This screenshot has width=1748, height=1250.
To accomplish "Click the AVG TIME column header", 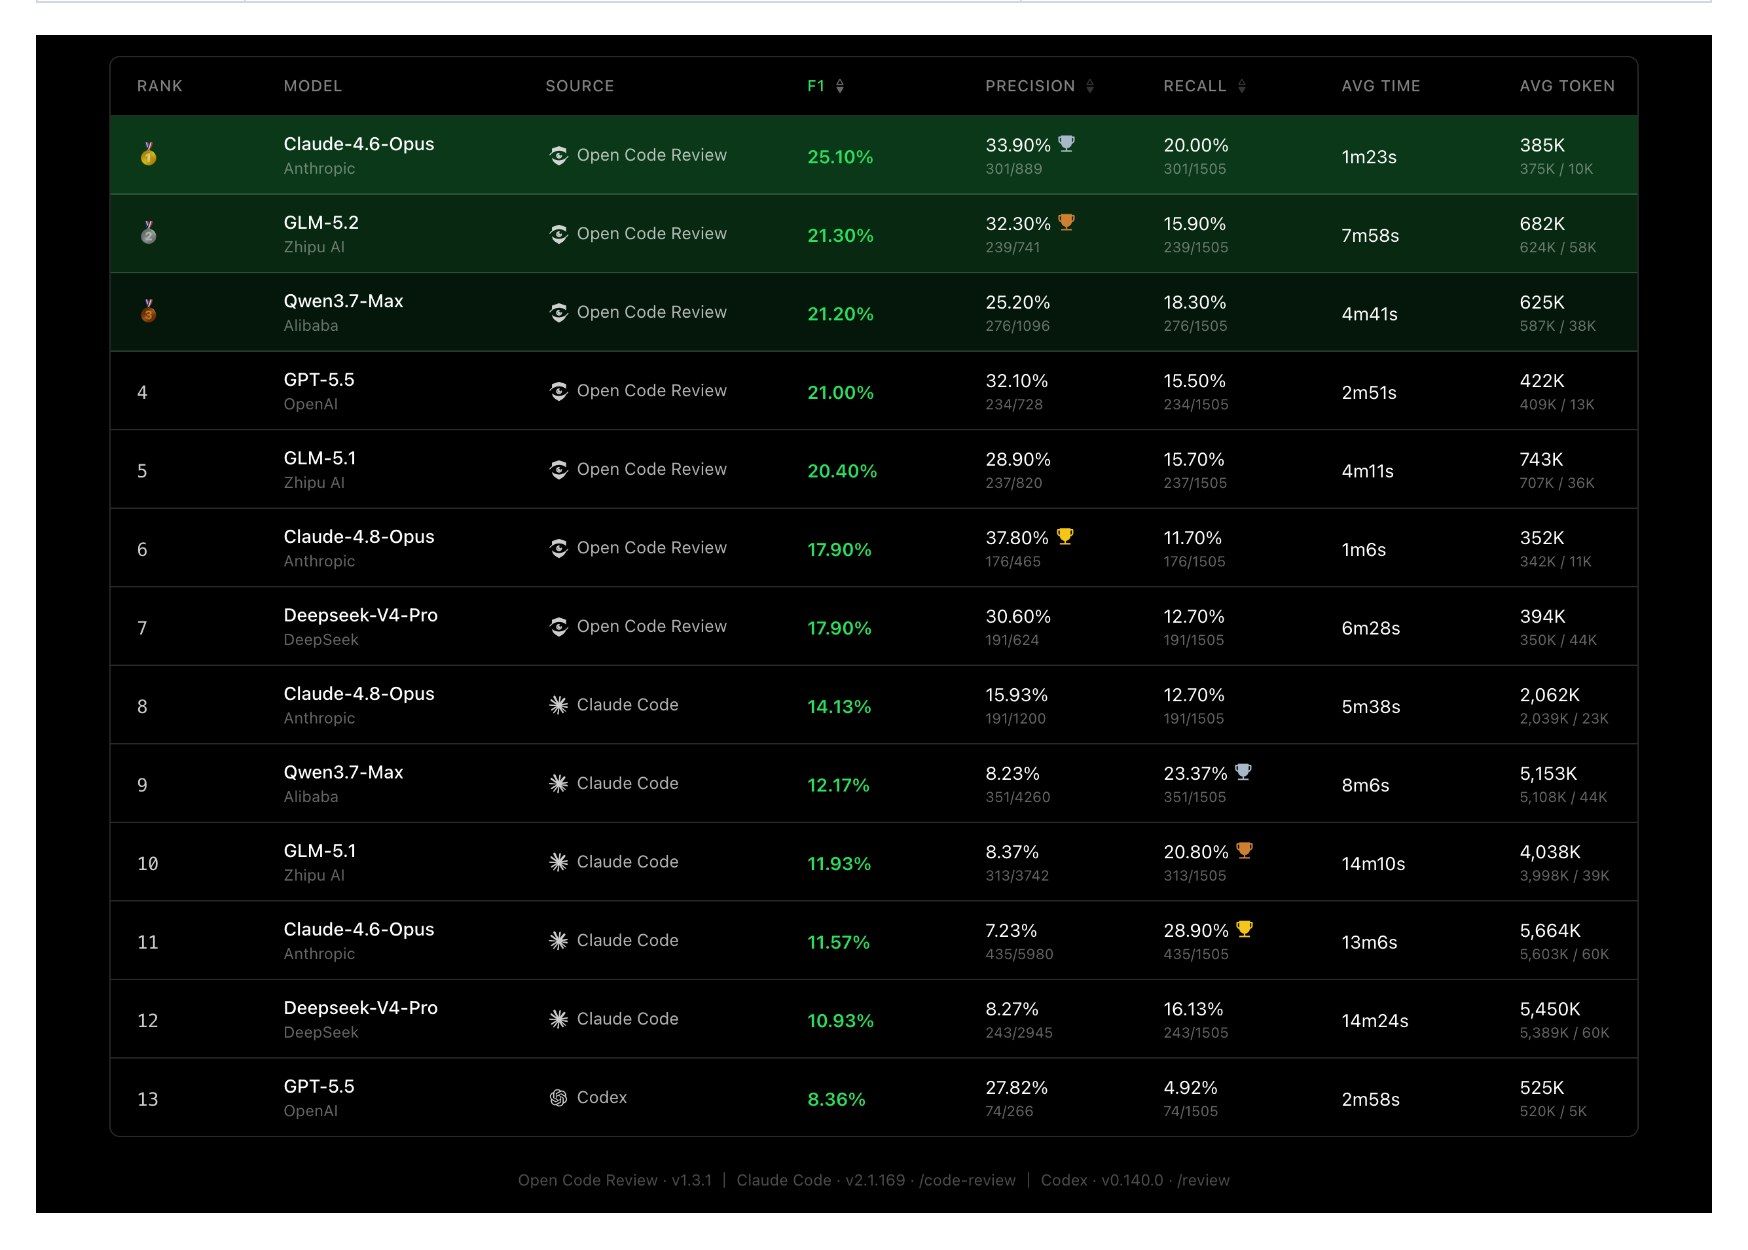I will (1381, 86).
